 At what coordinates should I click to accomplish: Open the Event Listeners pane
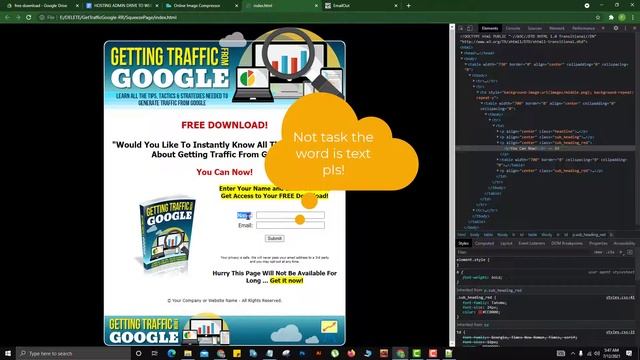pyautogui.click(x=531, y=243)
